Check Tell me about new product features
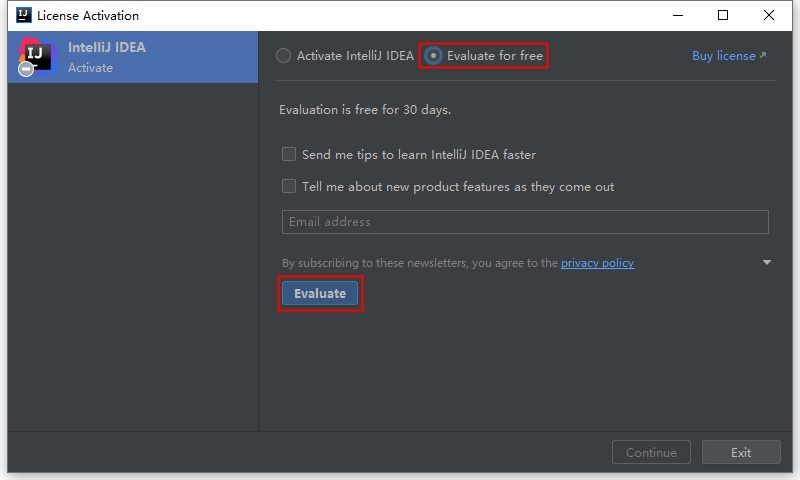The width and height of the screenshot is (800, 480). (x=289, y=186)
